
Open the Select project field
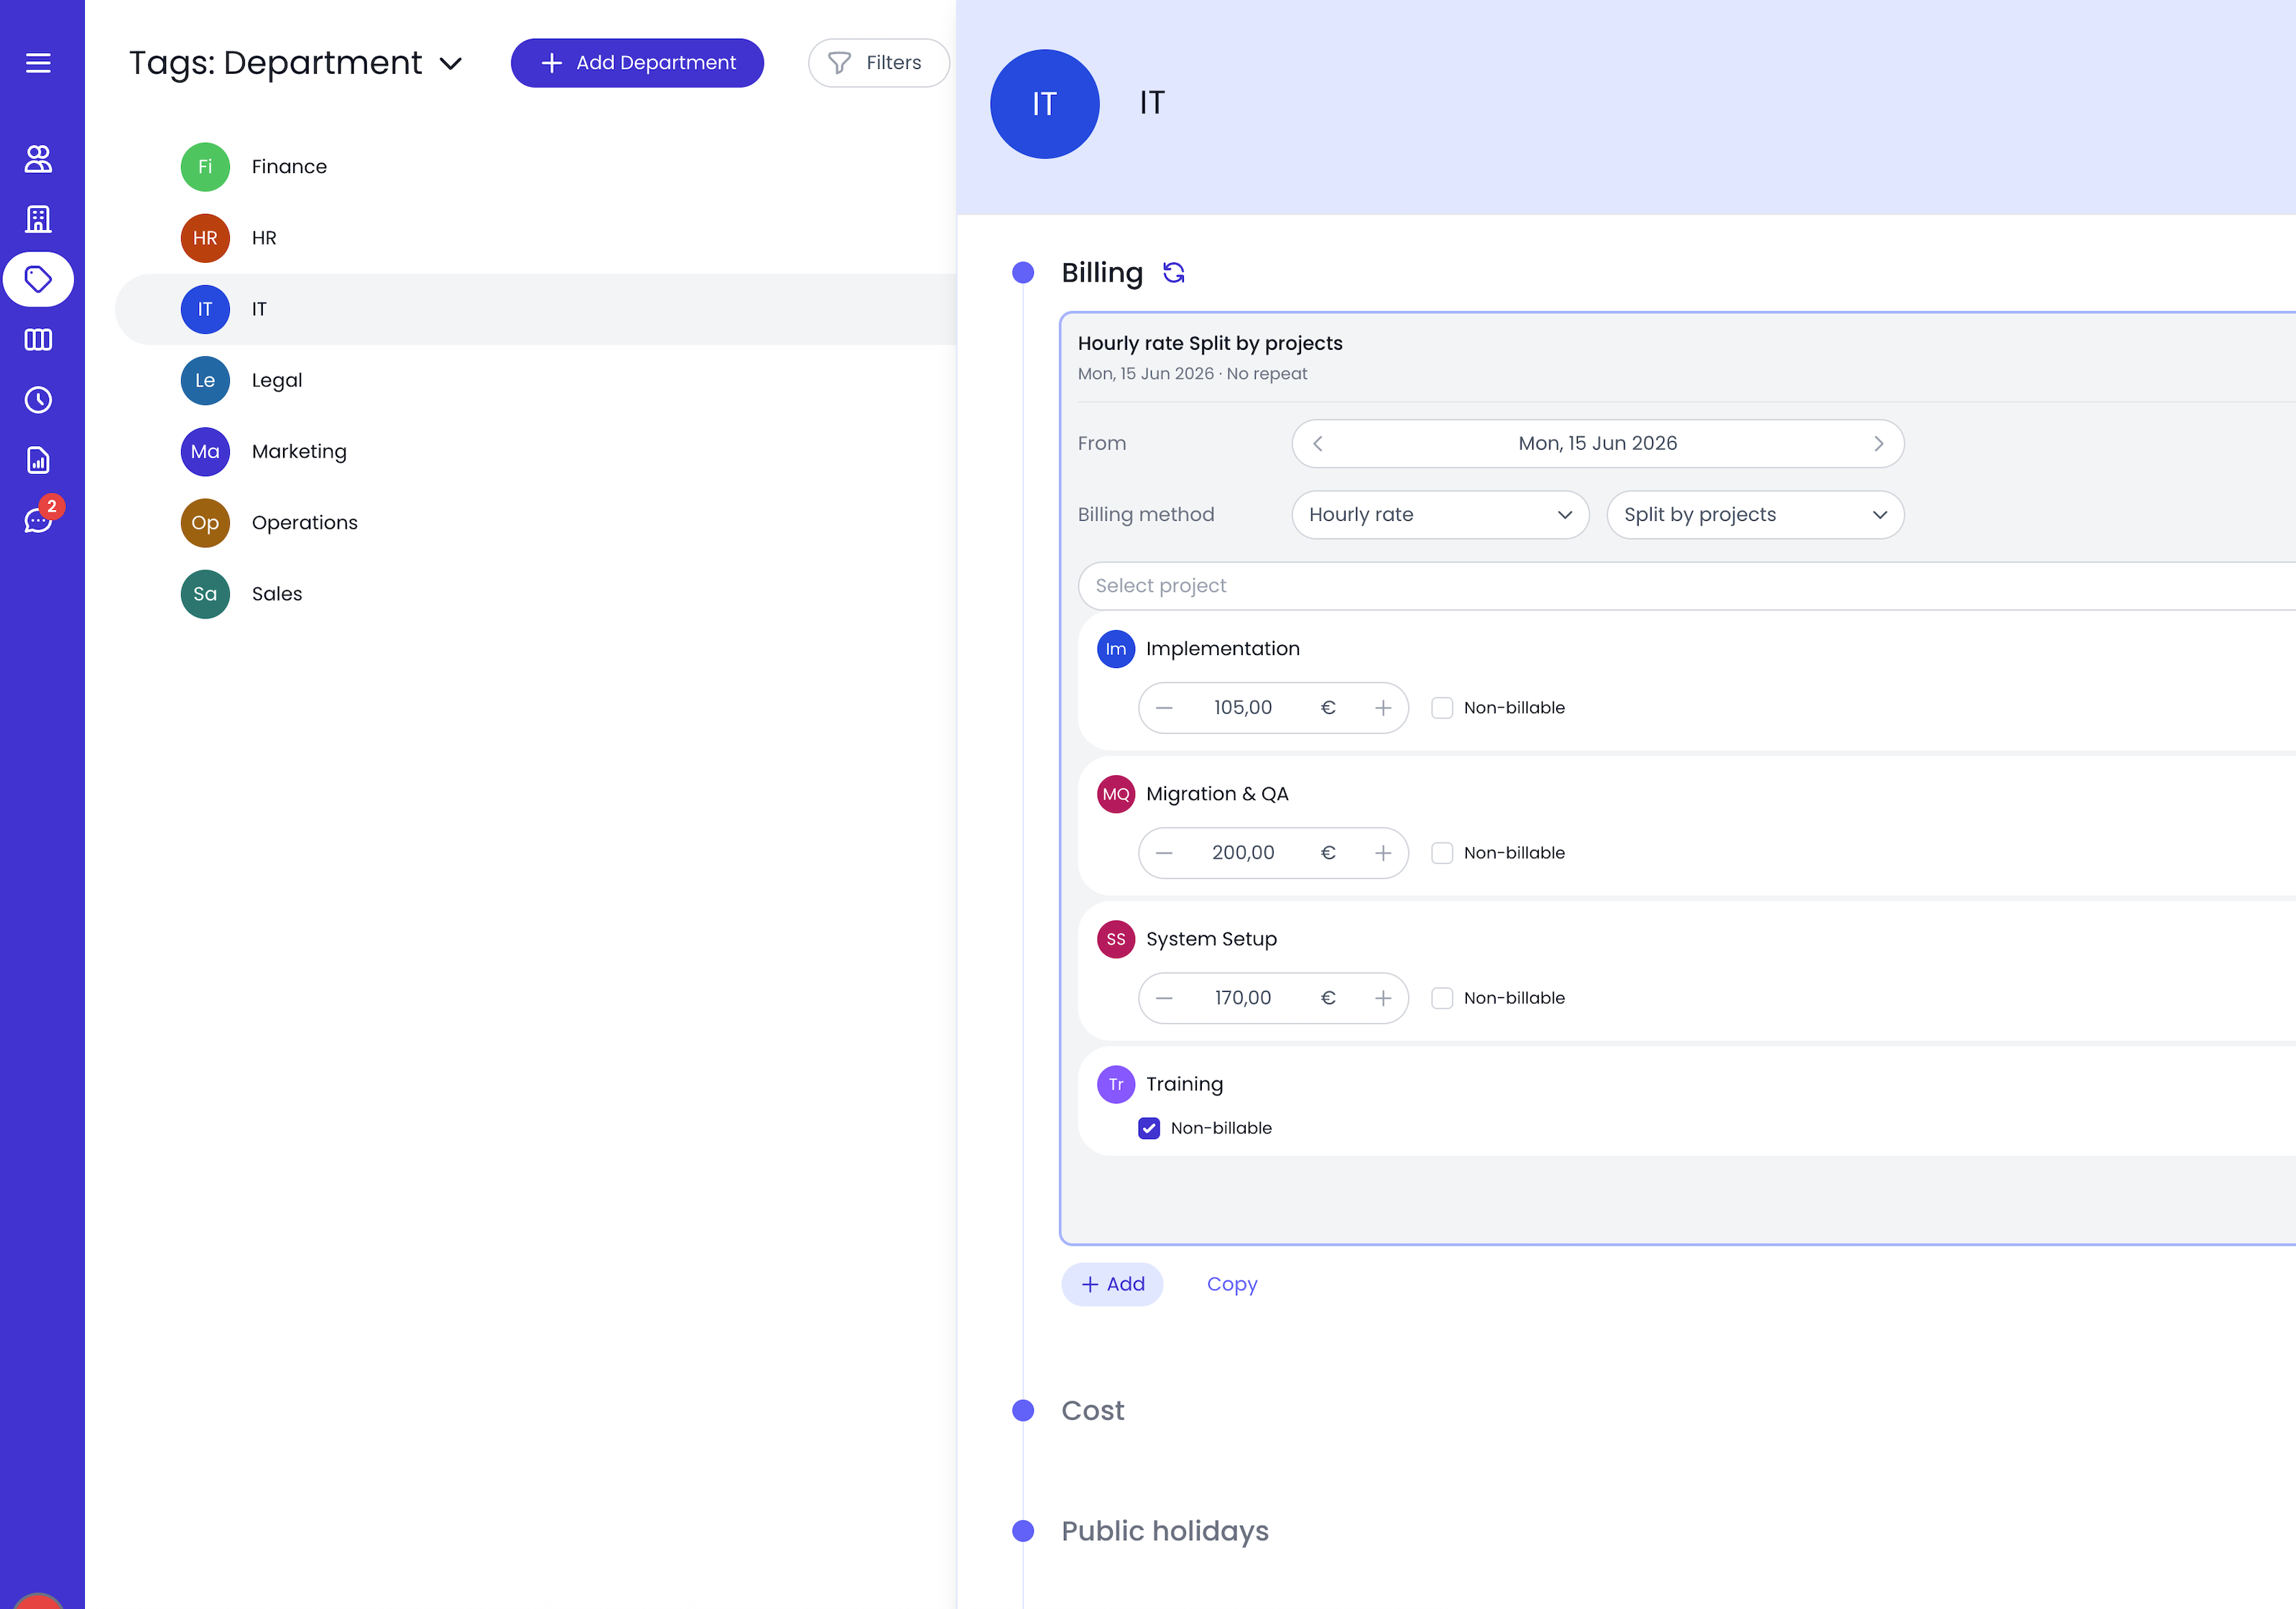pyautogui.click(x=1686, y=586)
